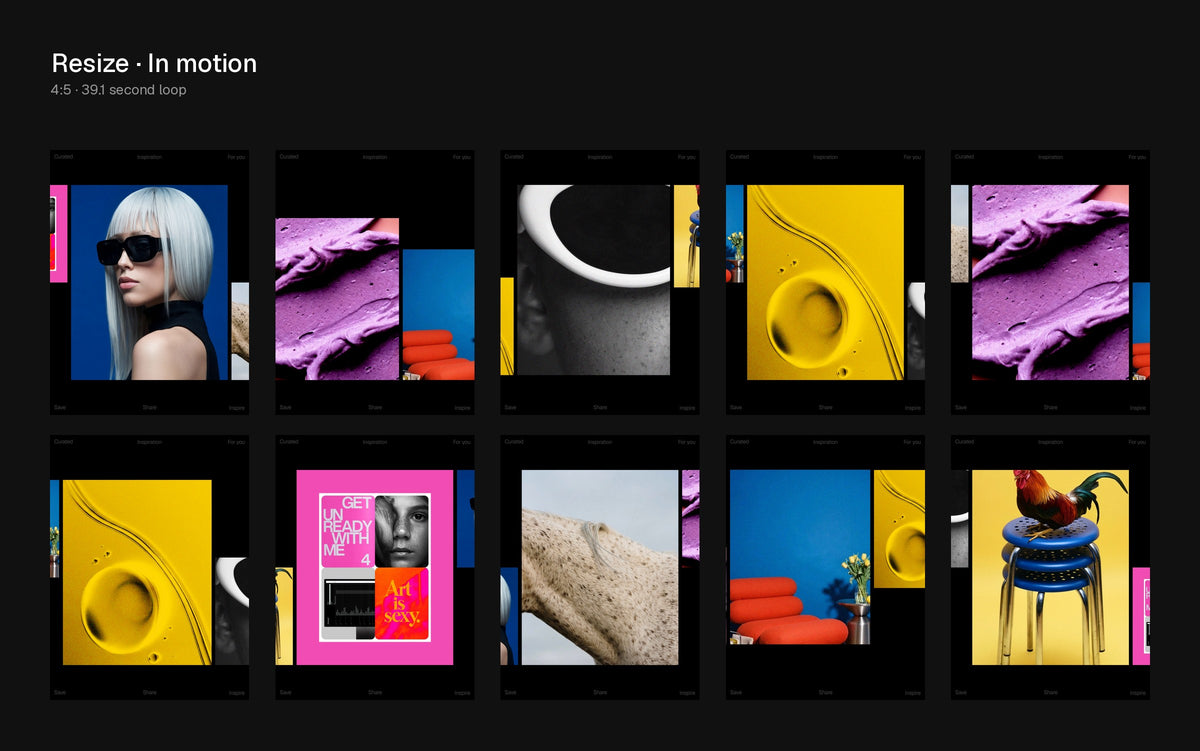This screenshot has width=1200, height=751.
Task: Select Curated tab in white hat frame
Action: click(513, 157)
